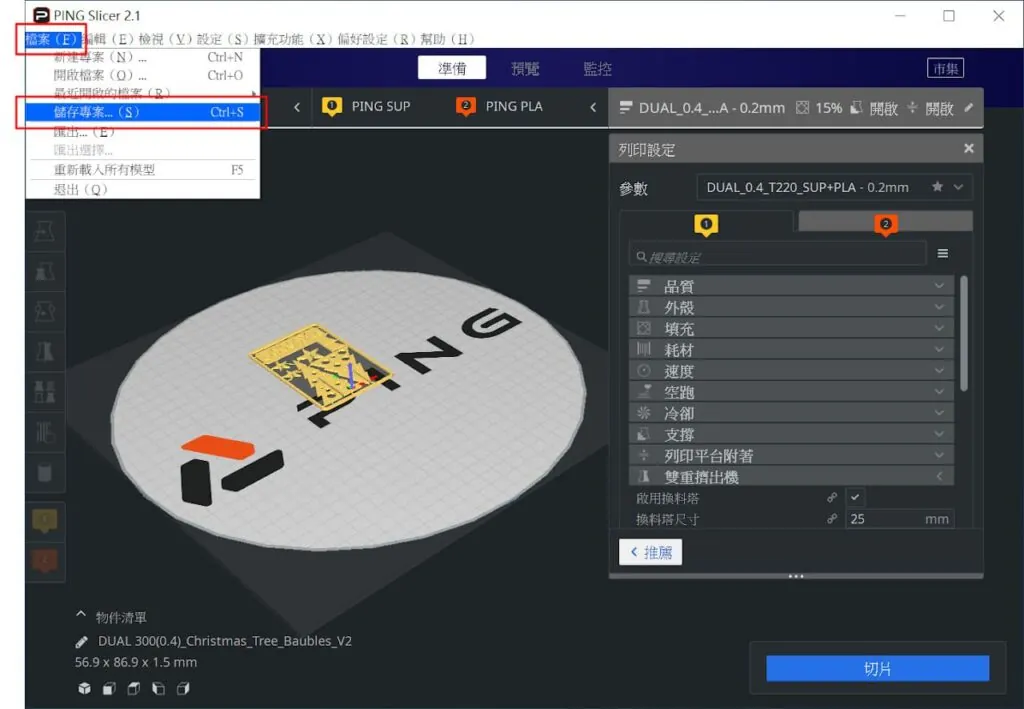Screen dimensions: 1024x709
Task: Assign model to yellow extruder 1 in toolbar
Action: (44, 521)
